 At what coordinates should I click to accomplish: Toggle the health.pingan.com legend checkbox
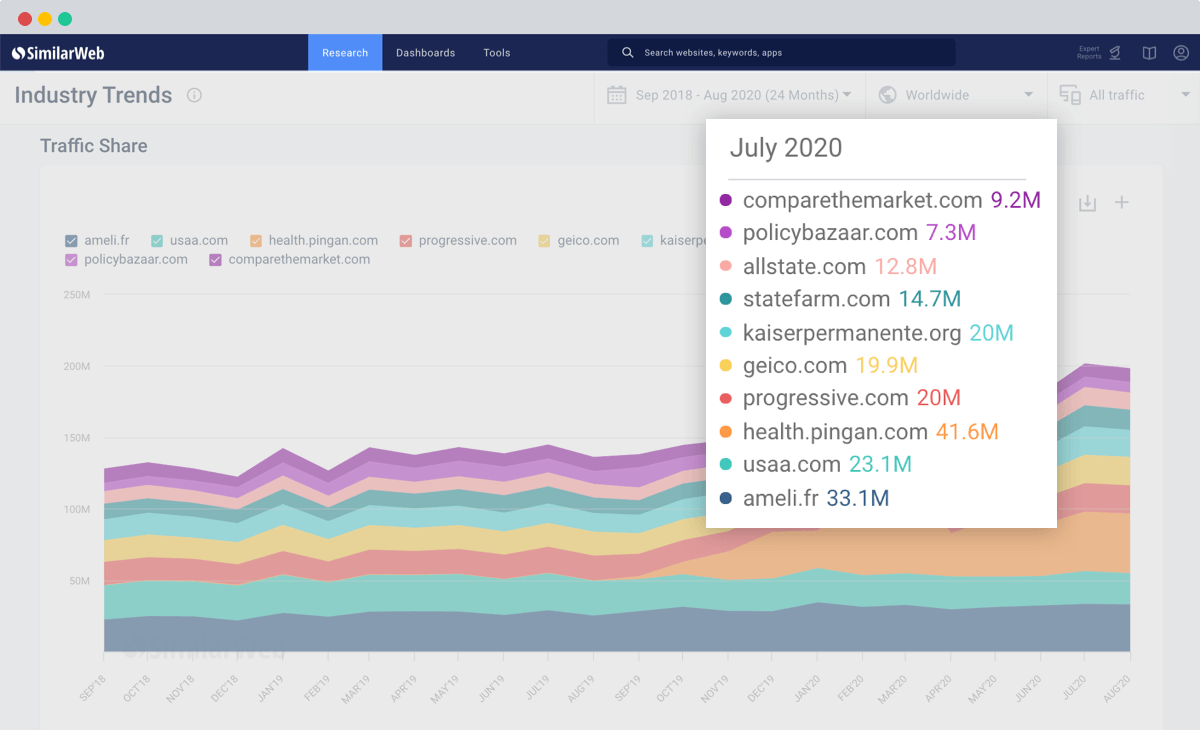(x=256, y=241)
